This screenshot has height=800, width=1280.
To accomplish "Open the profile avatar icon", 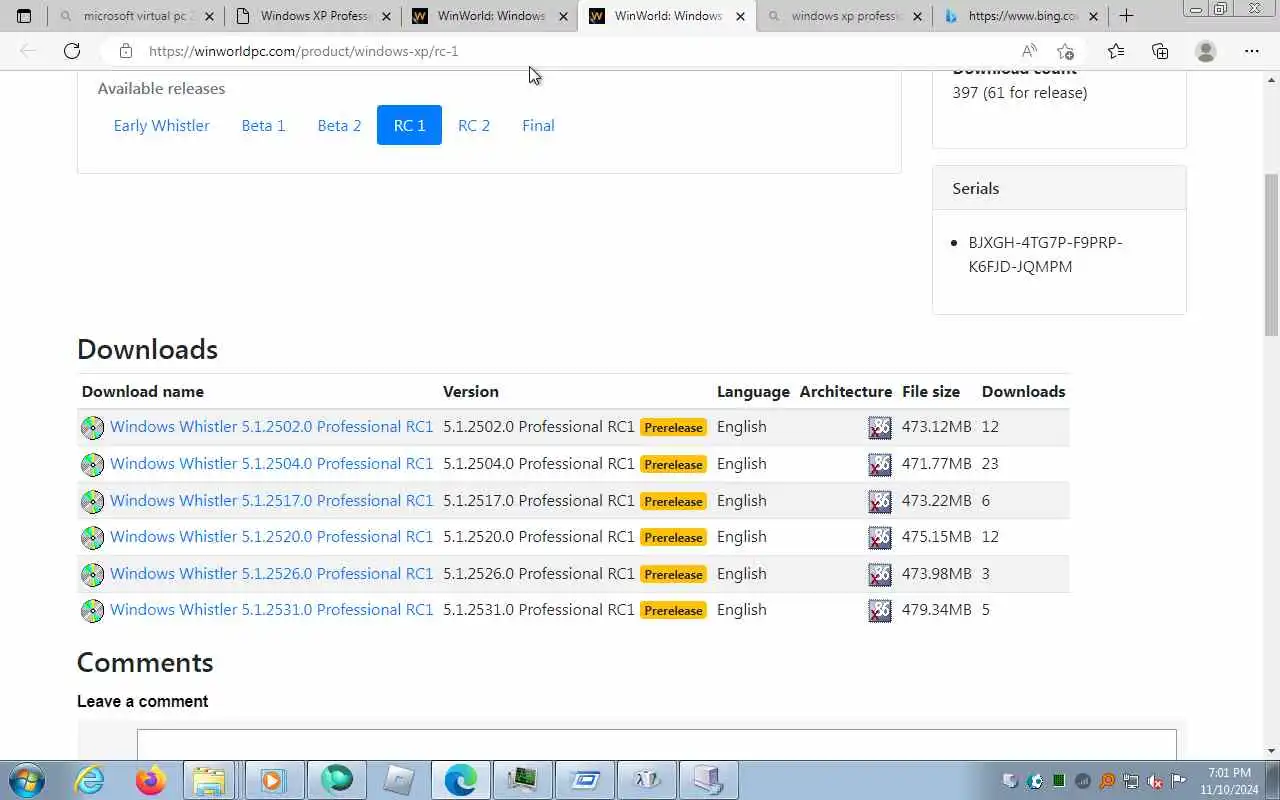I will 1206,51.
